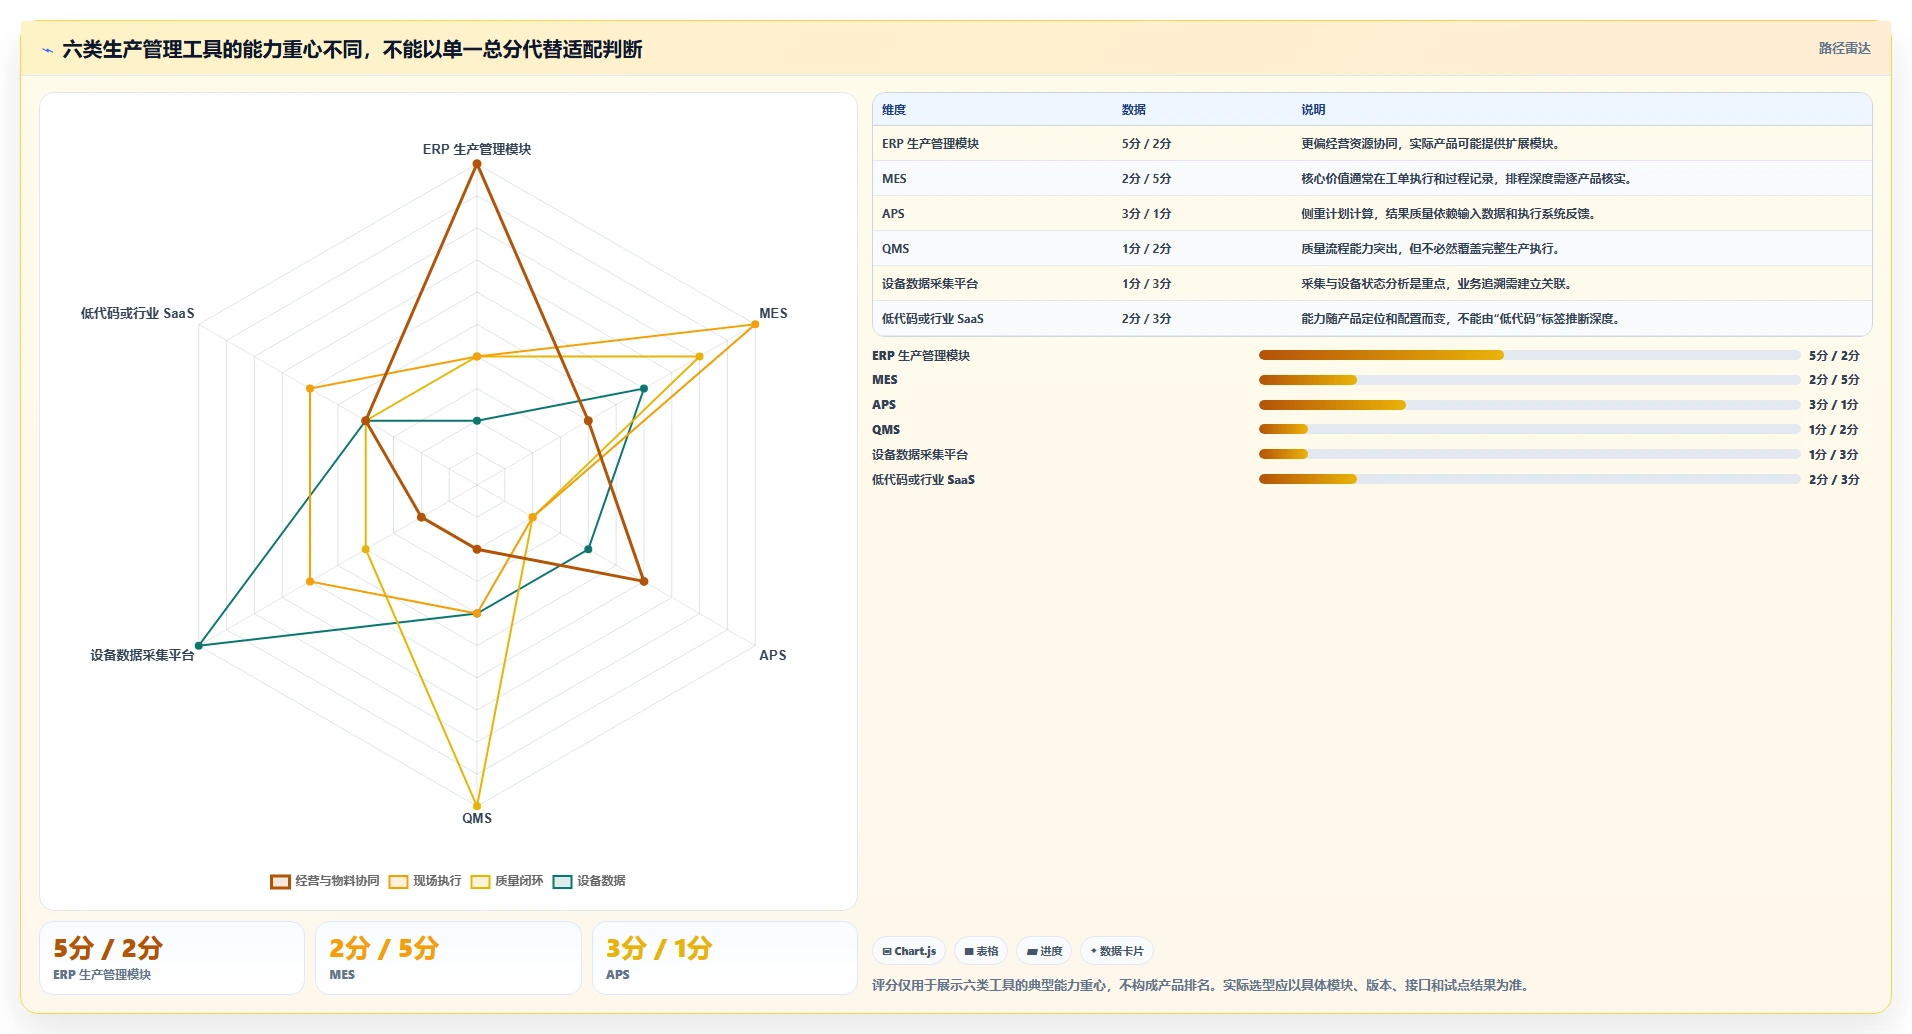Toggle the 经营与物料协同 legend swatch

pos(280,881)
